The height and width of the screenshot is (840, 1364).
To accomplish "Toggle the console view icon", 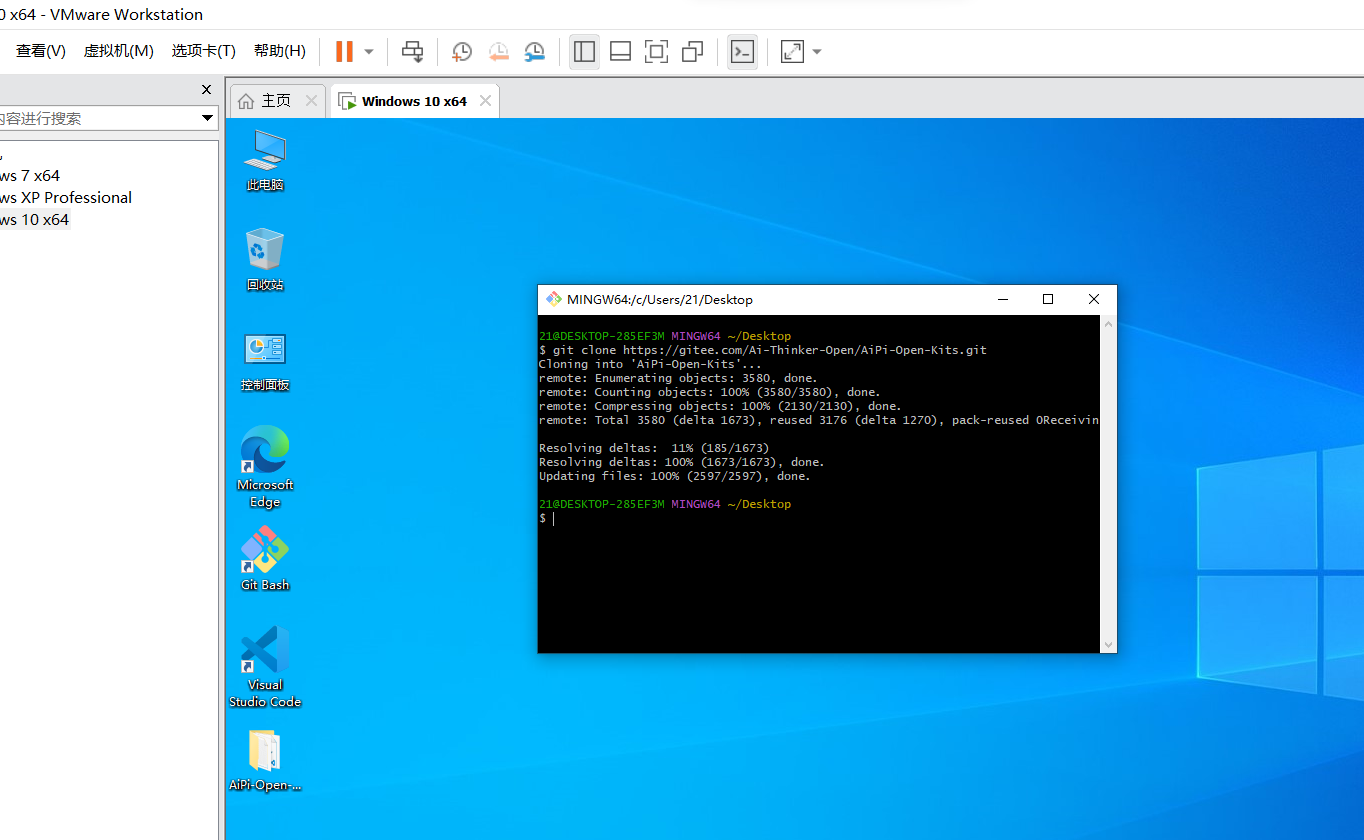I will click(742, 52).
